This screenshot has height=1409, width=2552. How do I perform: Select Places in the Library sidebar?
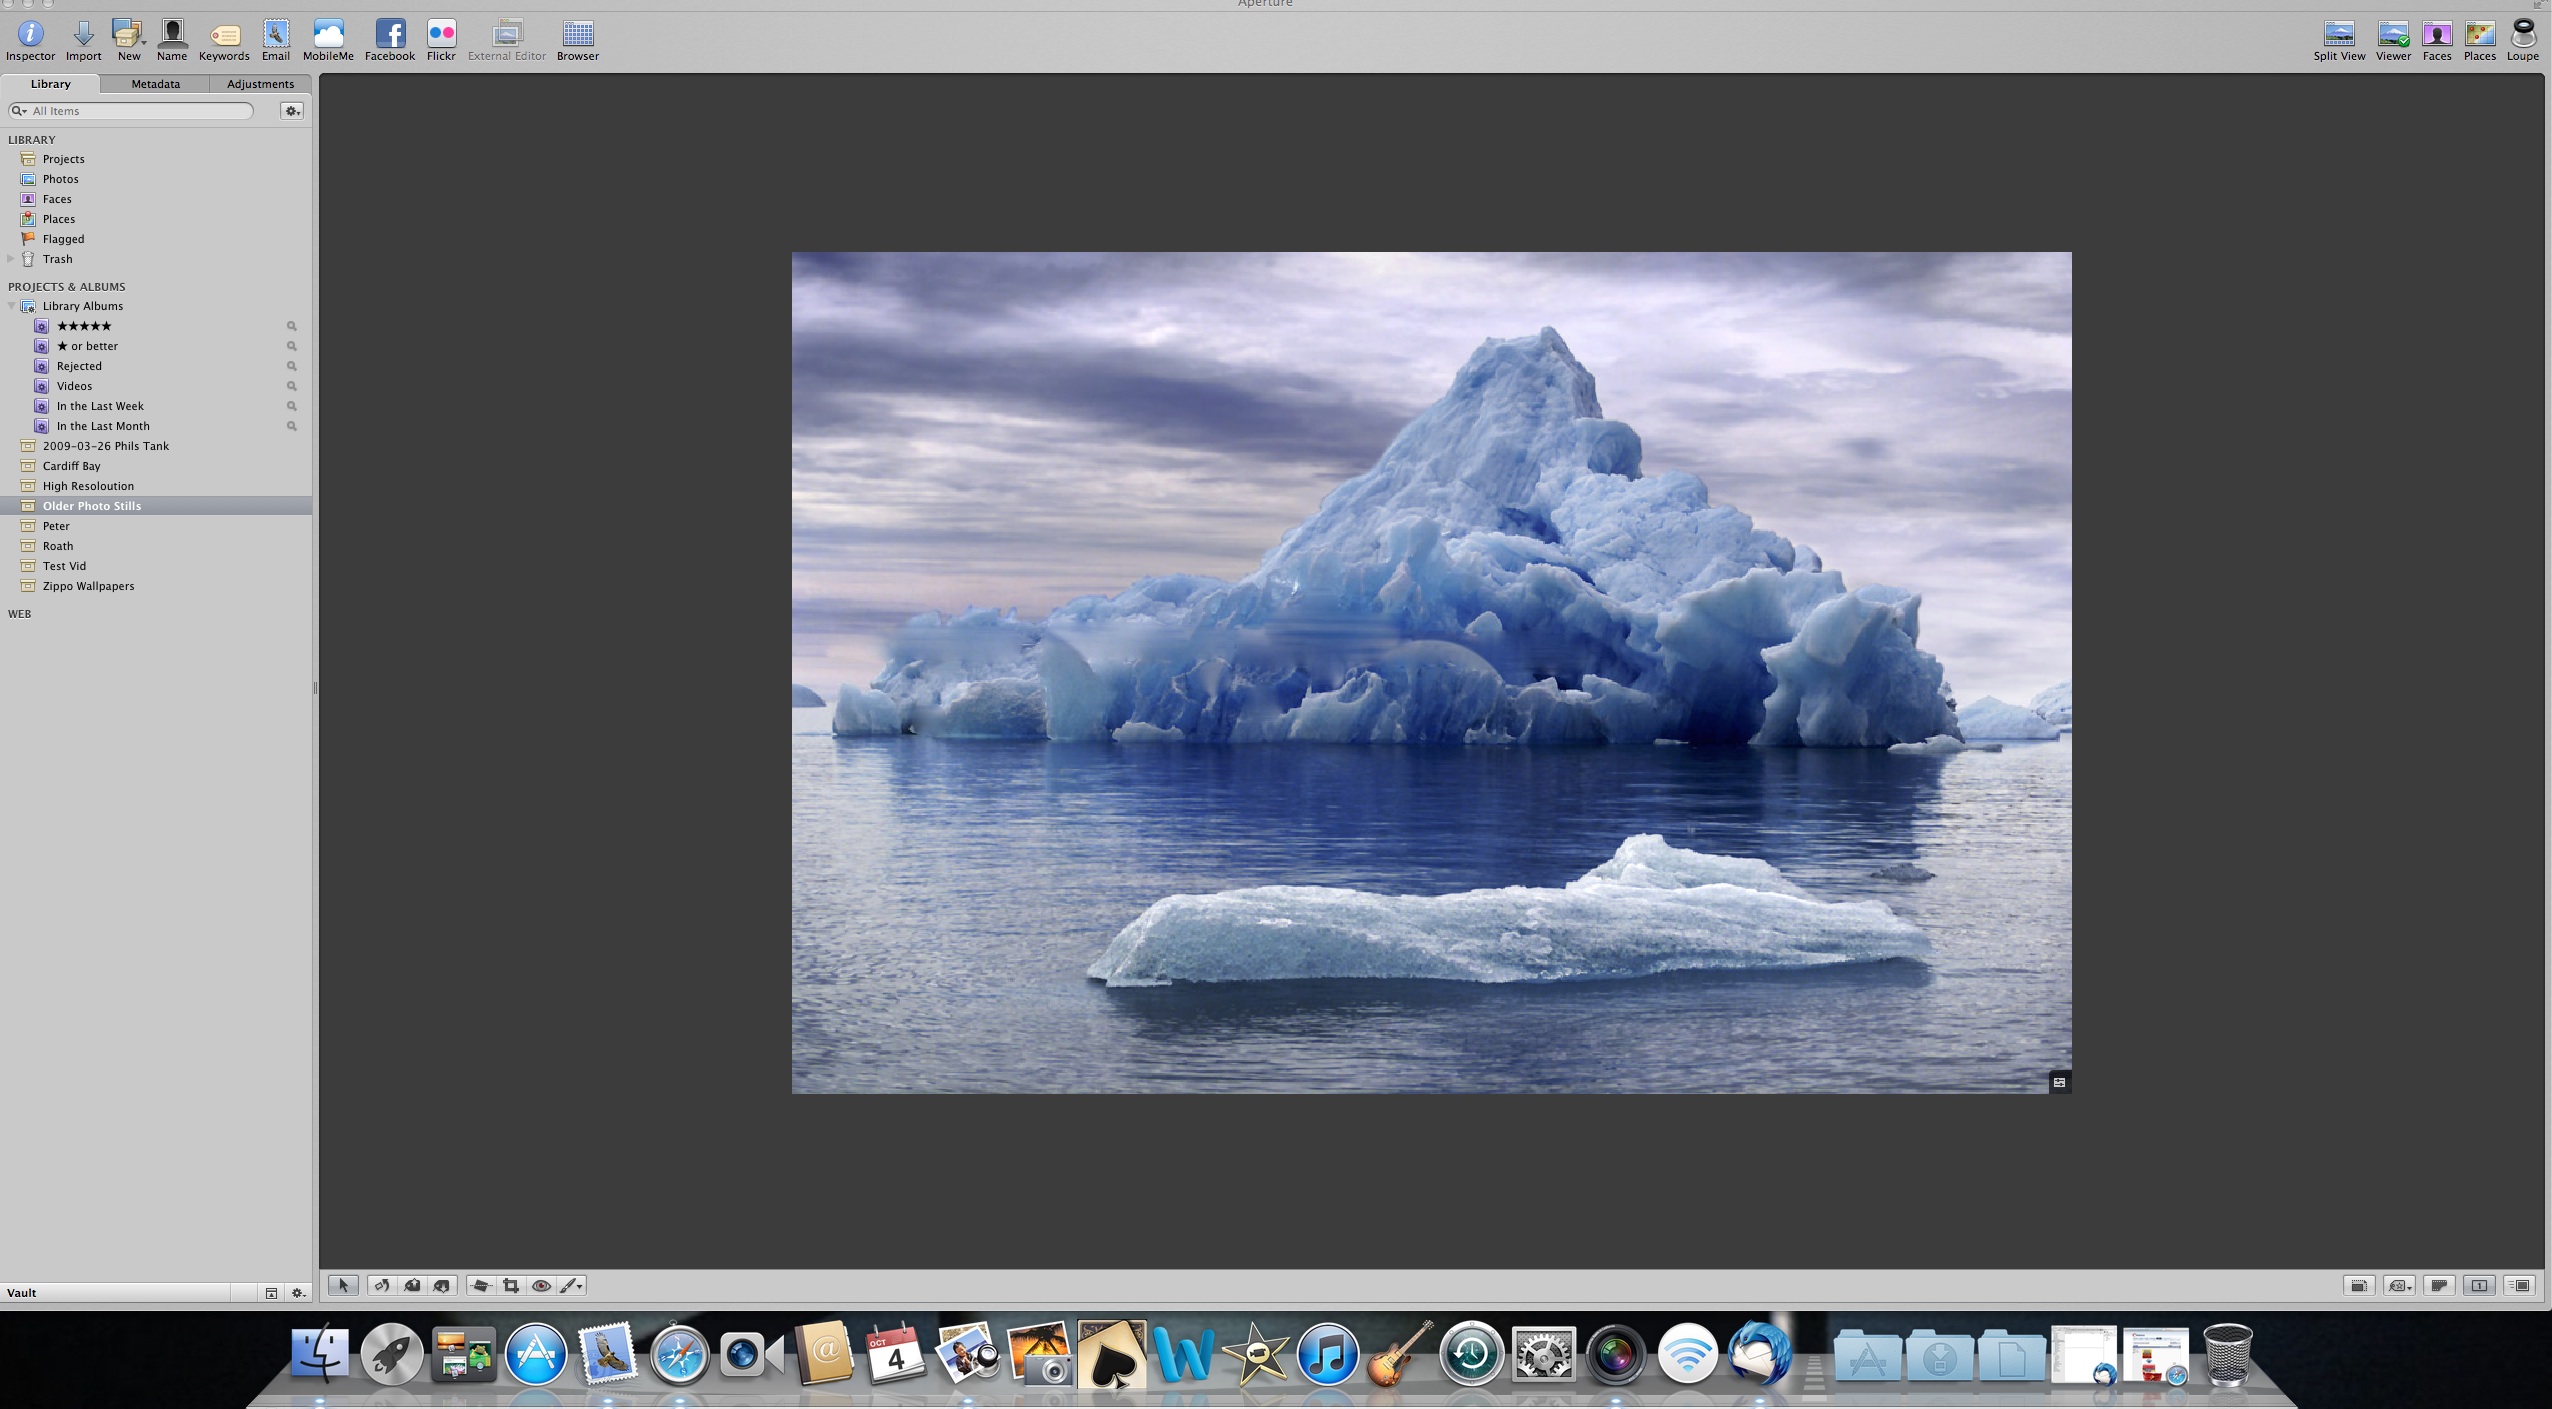pos(156,219)
